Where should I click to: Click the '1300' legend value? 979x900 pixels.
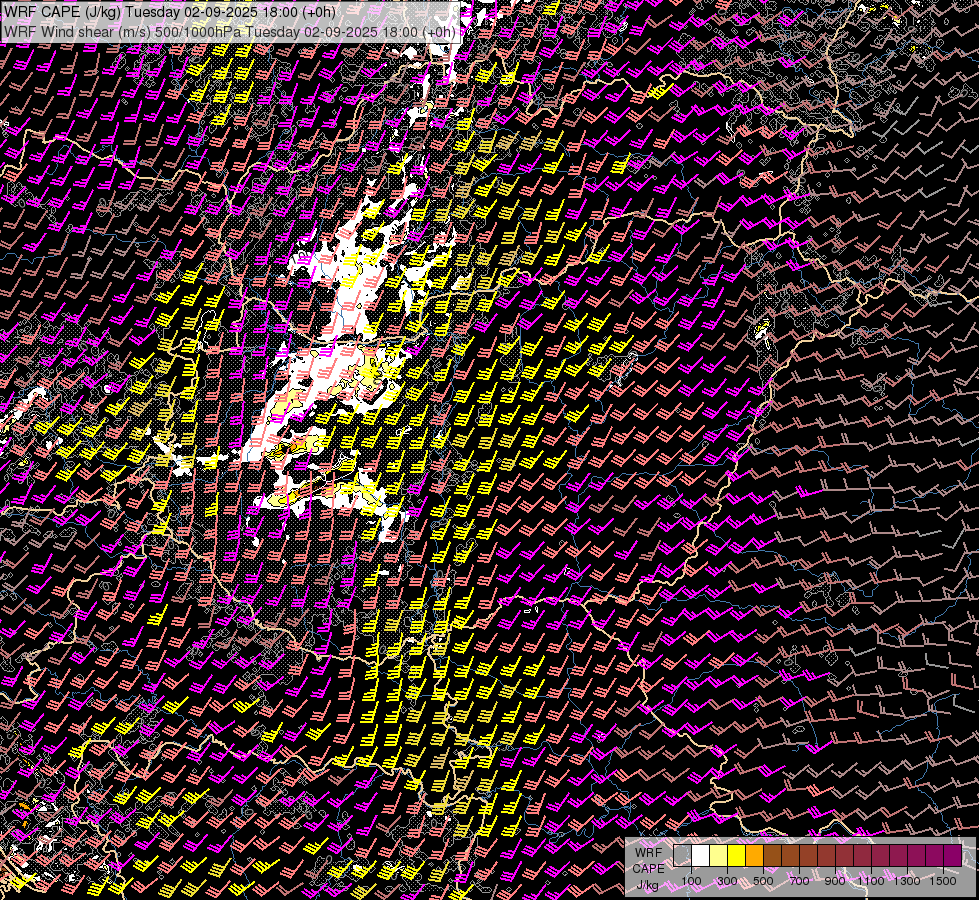tap(907, 881)
